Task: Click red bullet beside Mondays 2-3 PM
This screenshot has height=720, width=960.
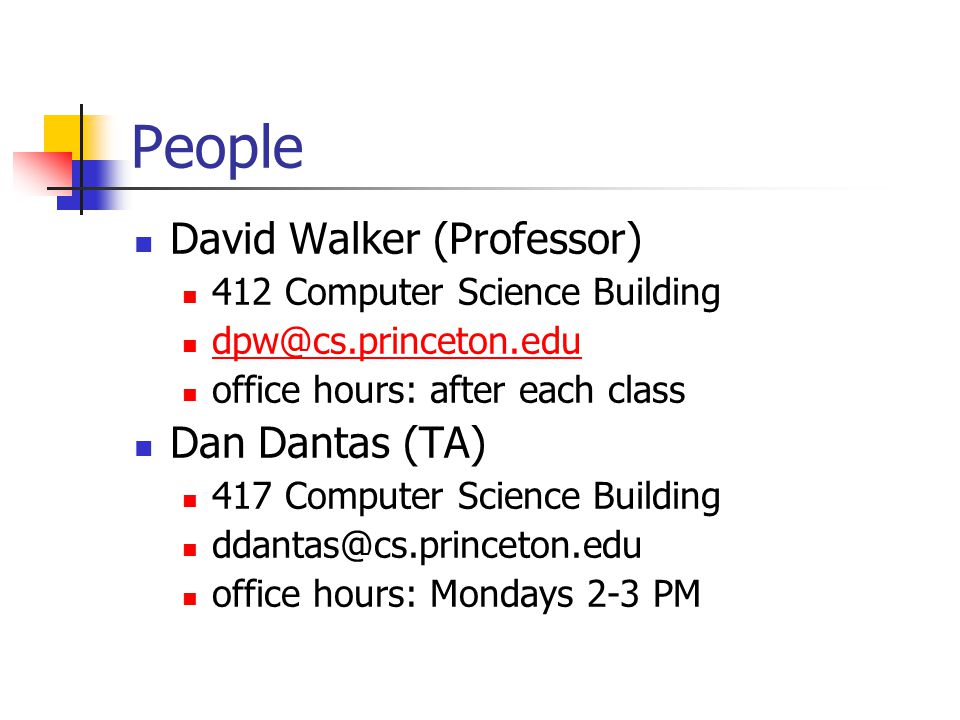Action: coord(190,599)
